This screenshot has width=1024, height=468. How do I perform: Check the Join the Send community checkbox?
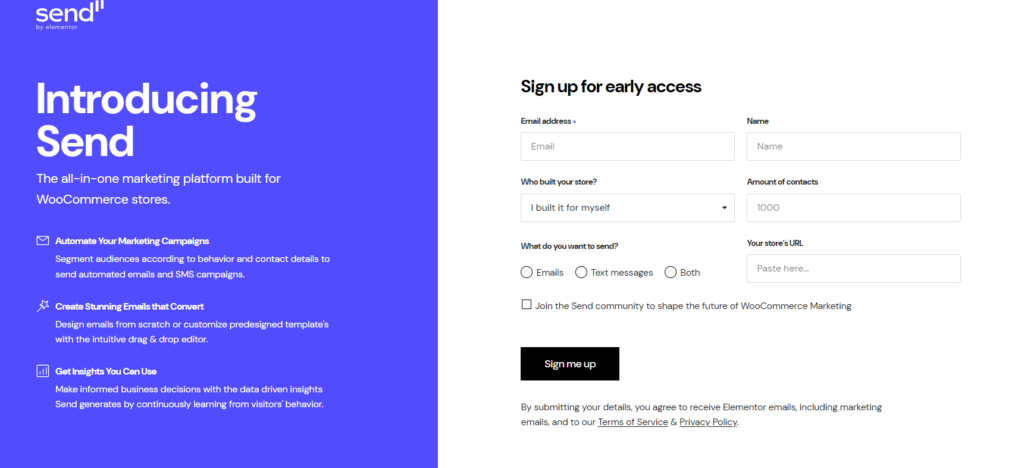point(526,304)
